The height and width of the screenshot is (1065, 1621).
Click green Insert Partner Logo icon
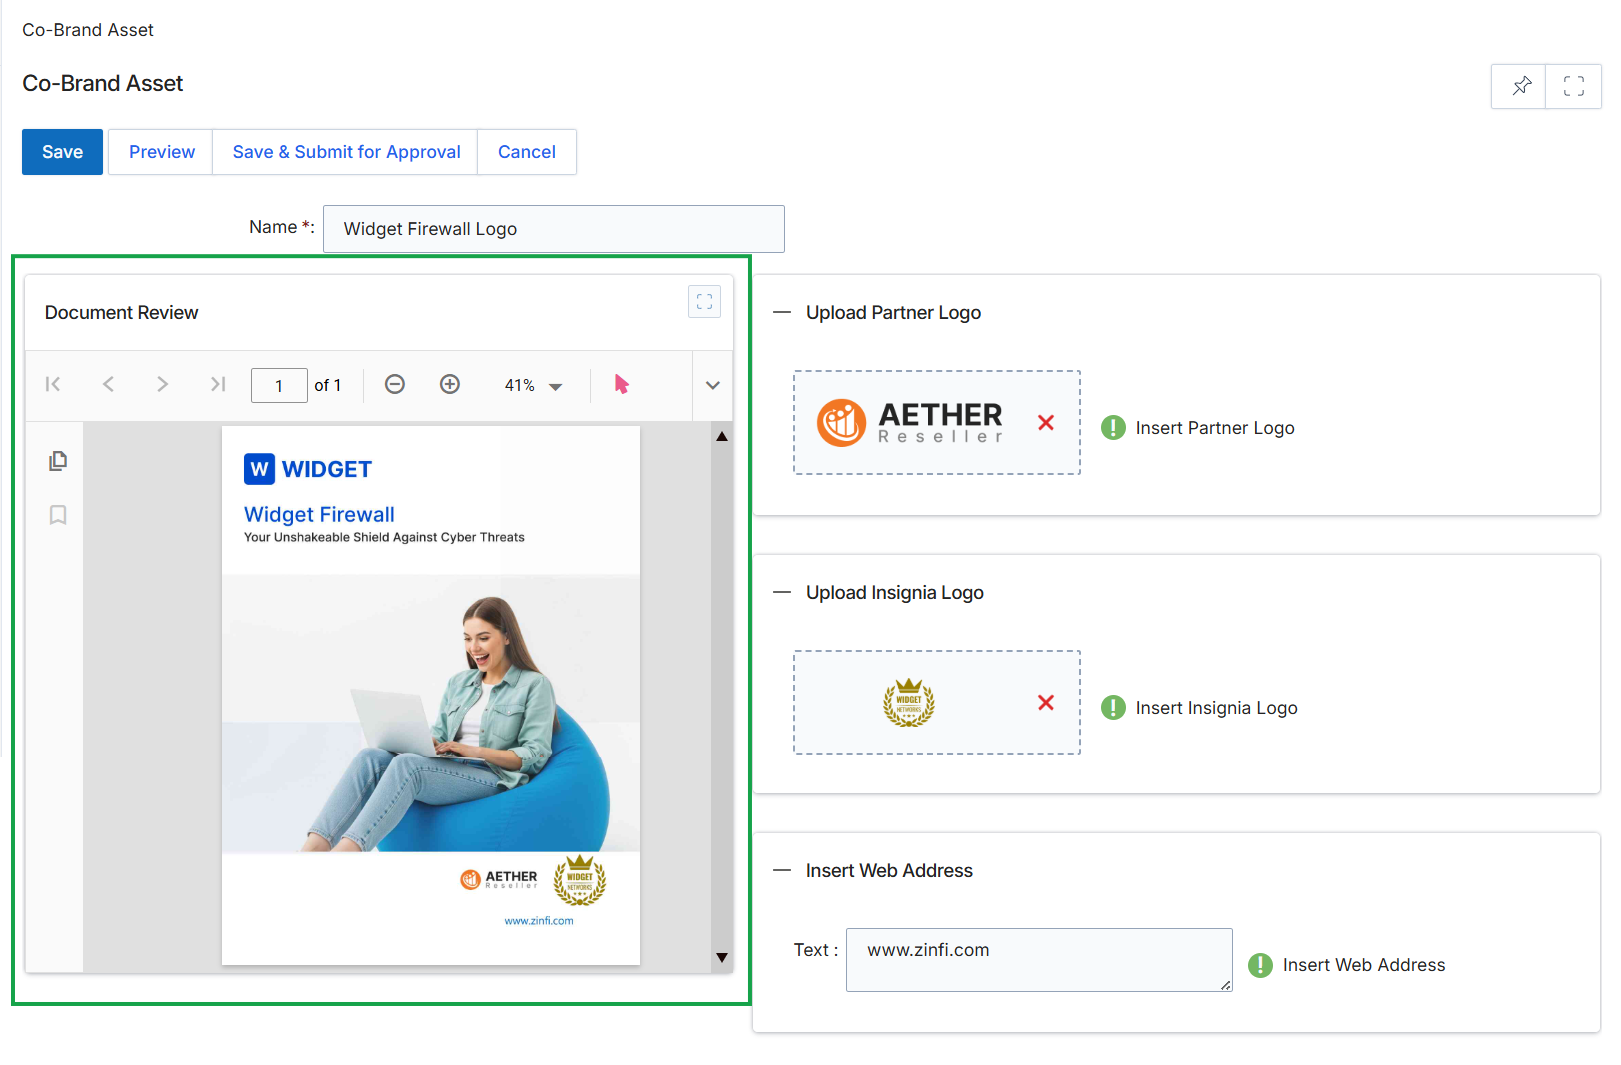pyautogui.click(x=1113, y=427)
